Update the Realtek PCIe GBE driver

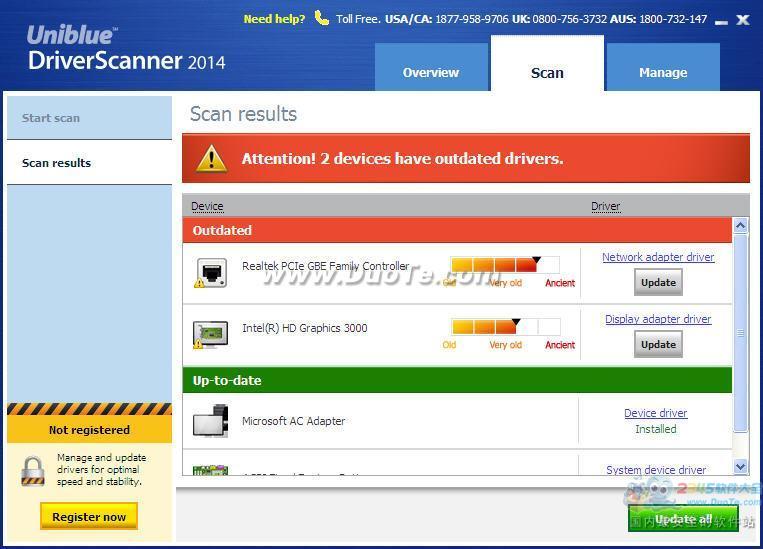[x=658, y=282]
